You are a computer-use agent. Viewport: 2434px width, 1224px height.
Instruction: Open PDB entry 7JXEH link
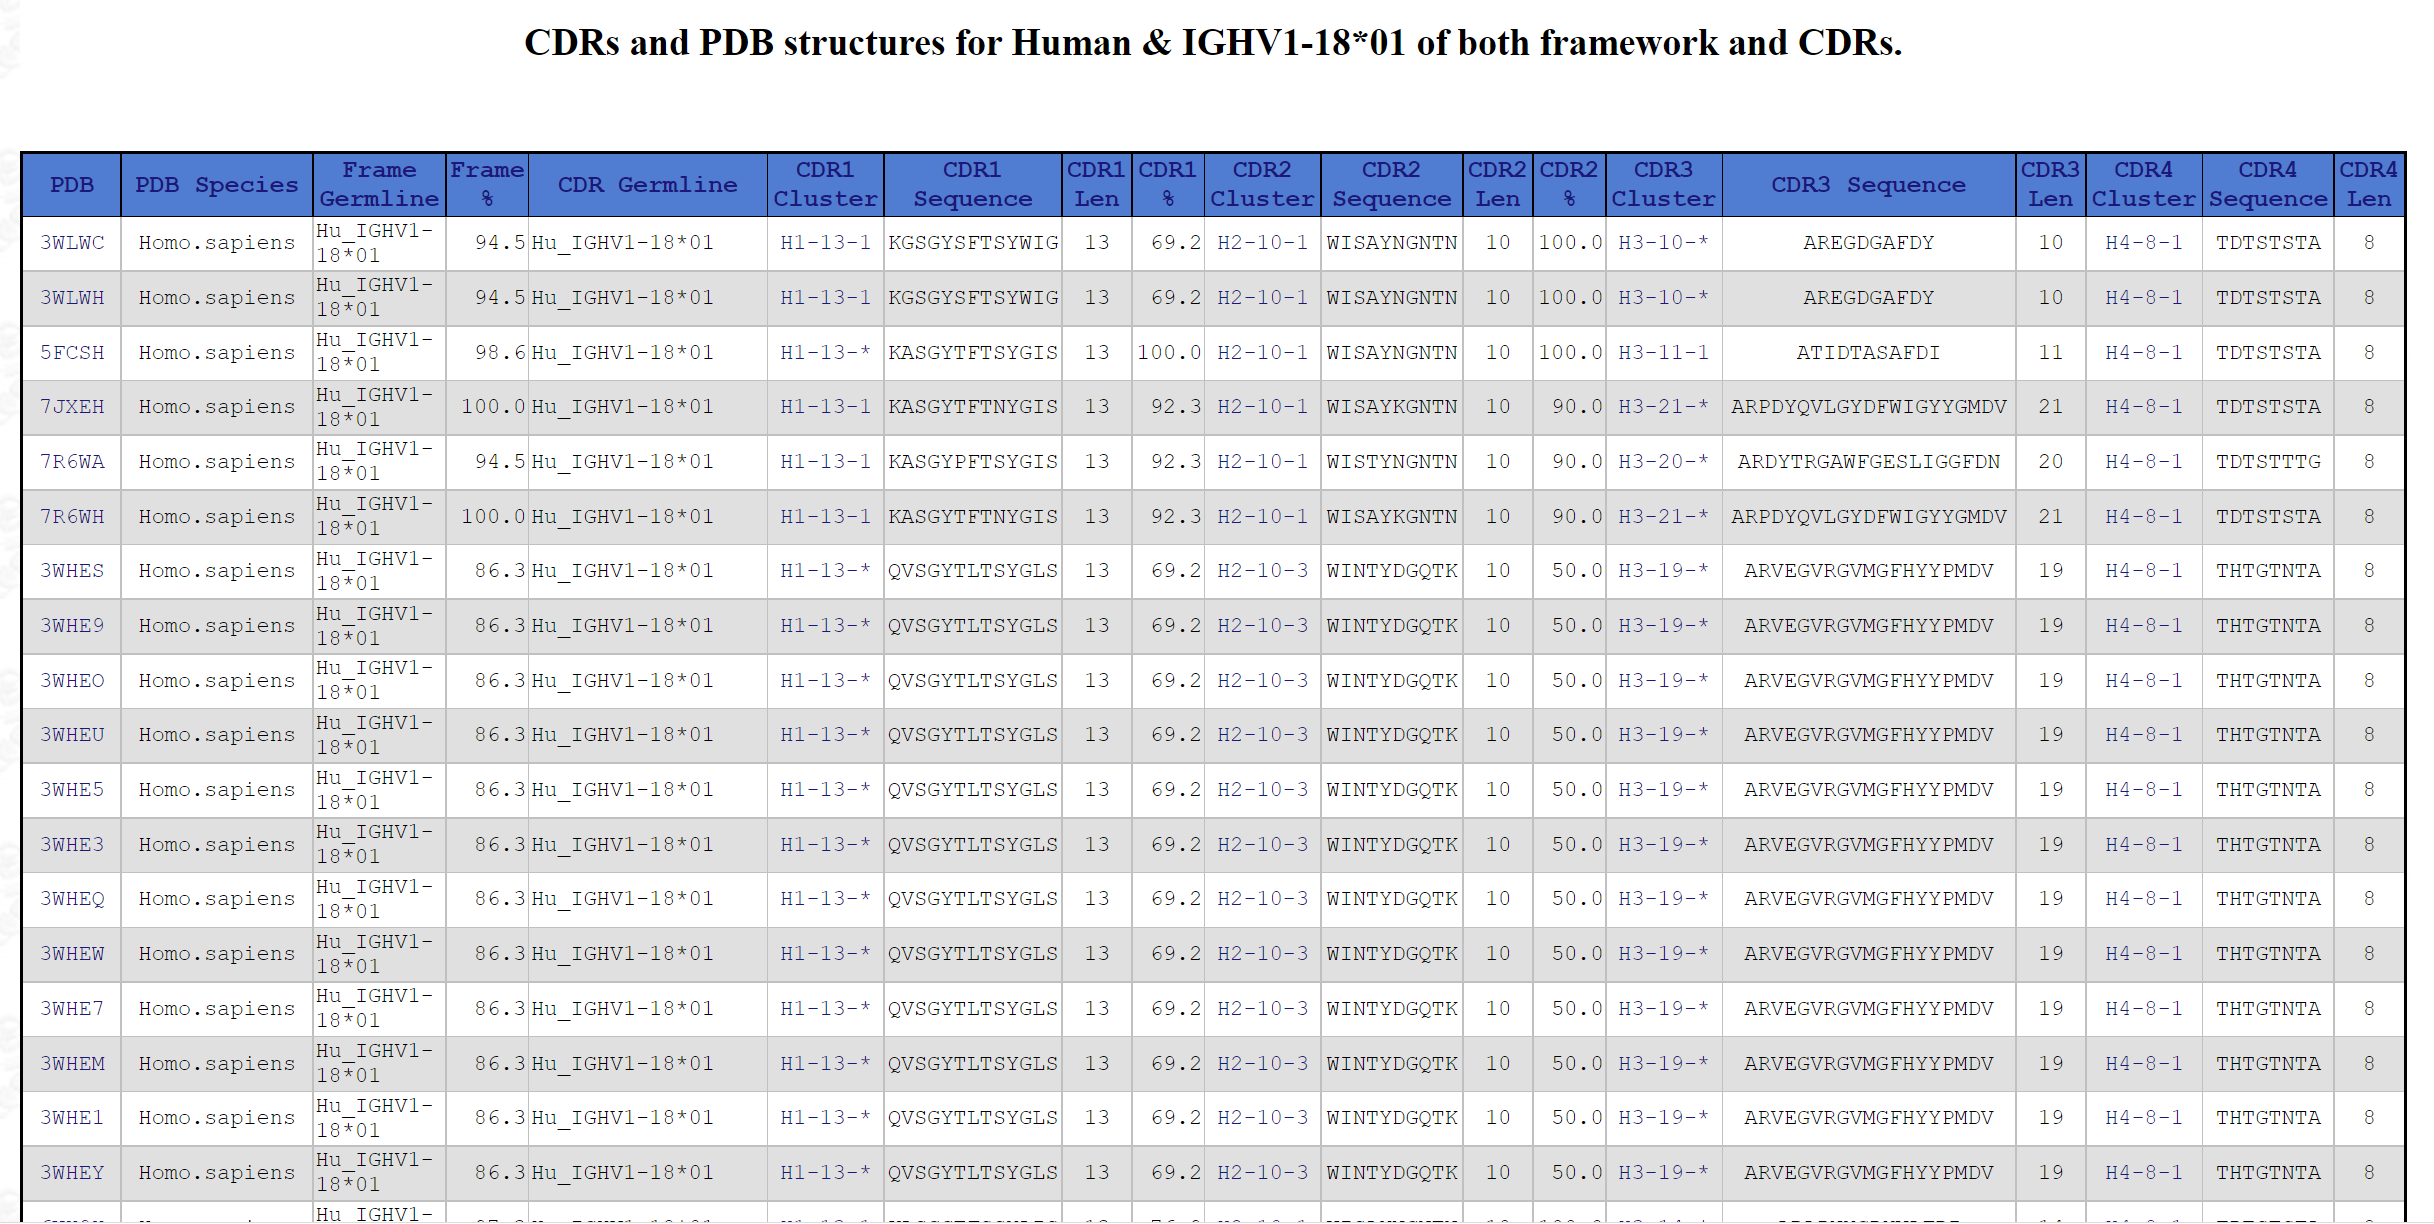(x=72, y=407)
